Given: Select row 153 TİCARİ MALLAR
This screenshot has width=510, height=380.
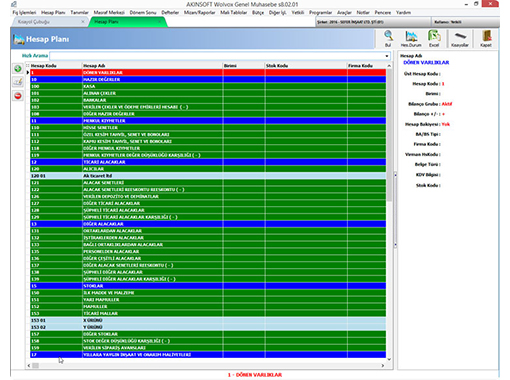Looking at the screenshot, I should 208,314.
